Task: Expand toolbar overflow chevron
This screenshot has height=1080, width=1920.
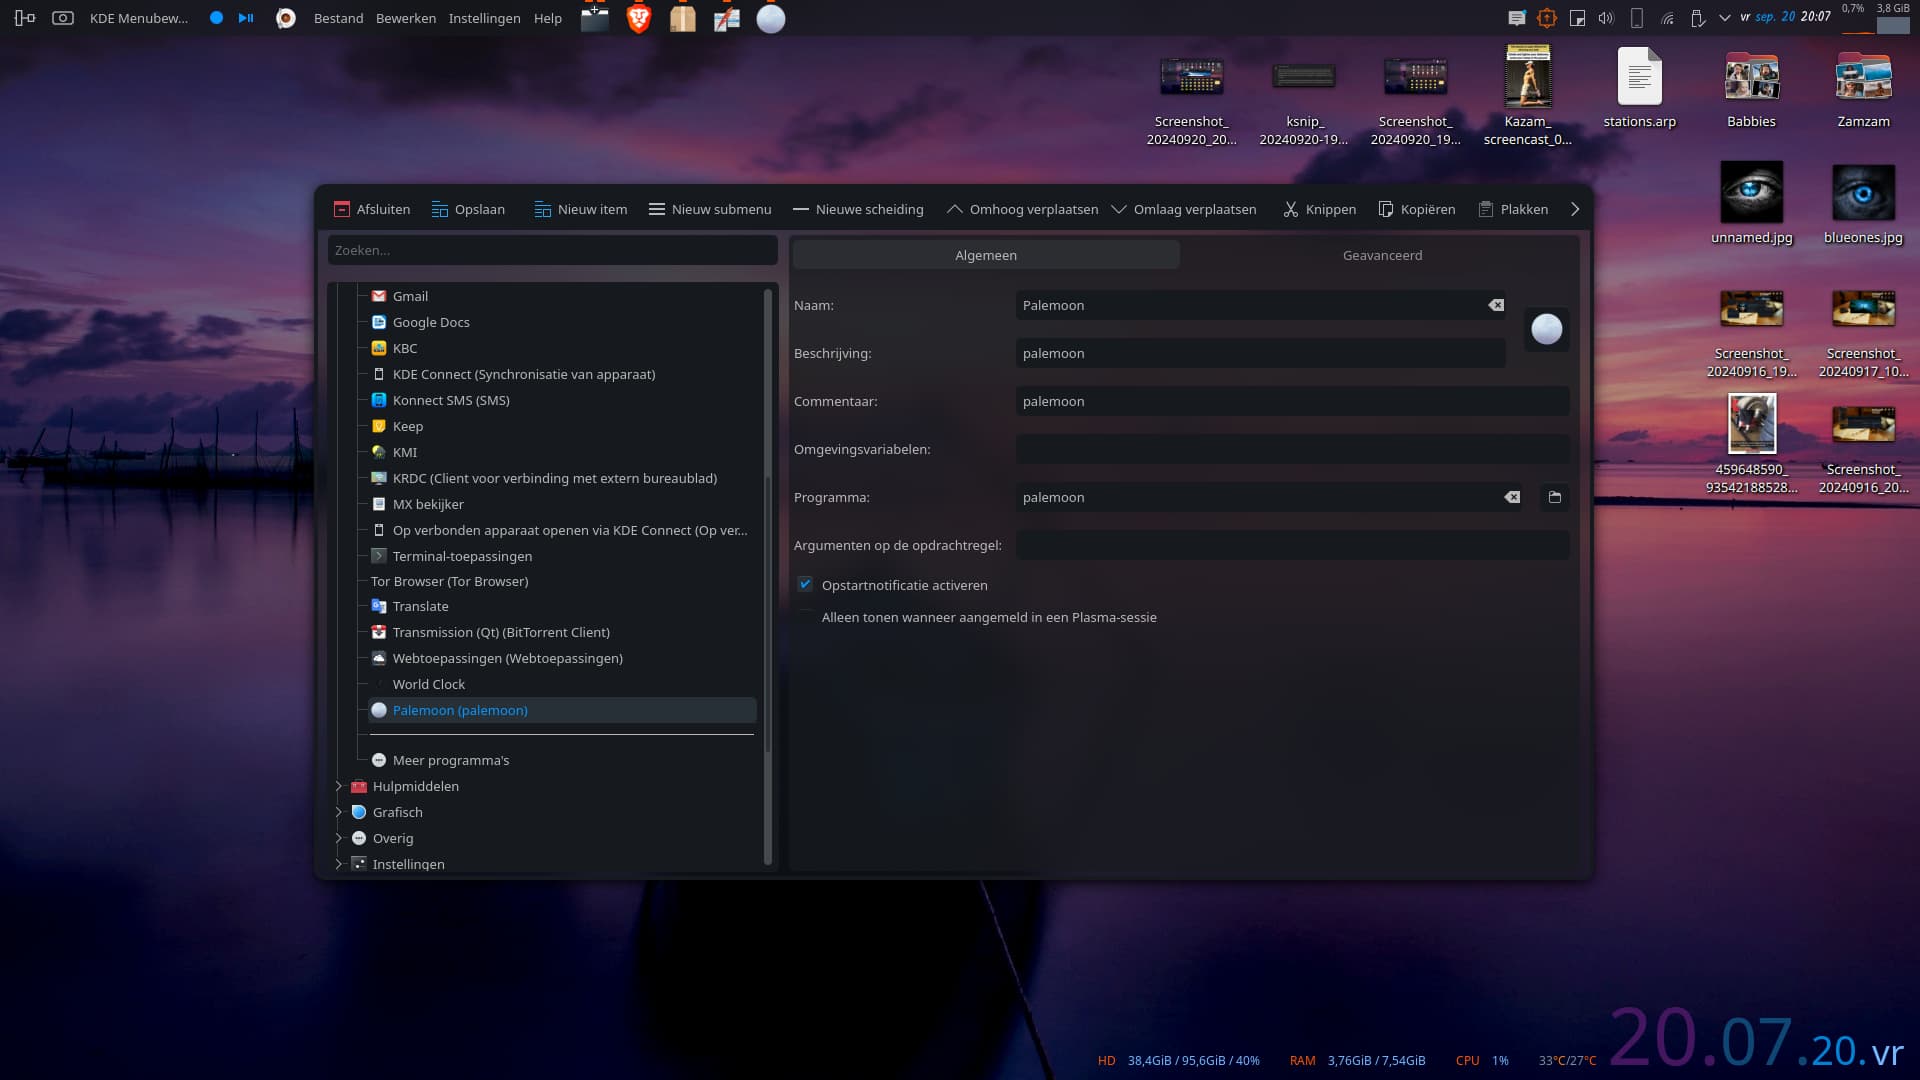Action: point(1575,209)
